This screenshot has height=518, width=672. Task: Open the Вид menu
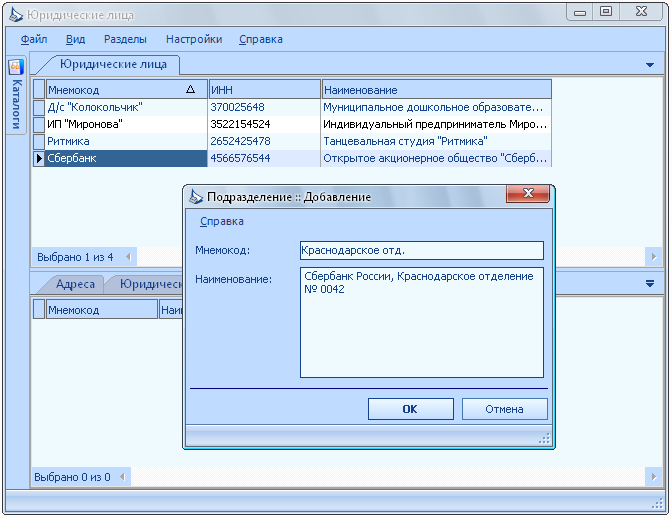[75, 39]
